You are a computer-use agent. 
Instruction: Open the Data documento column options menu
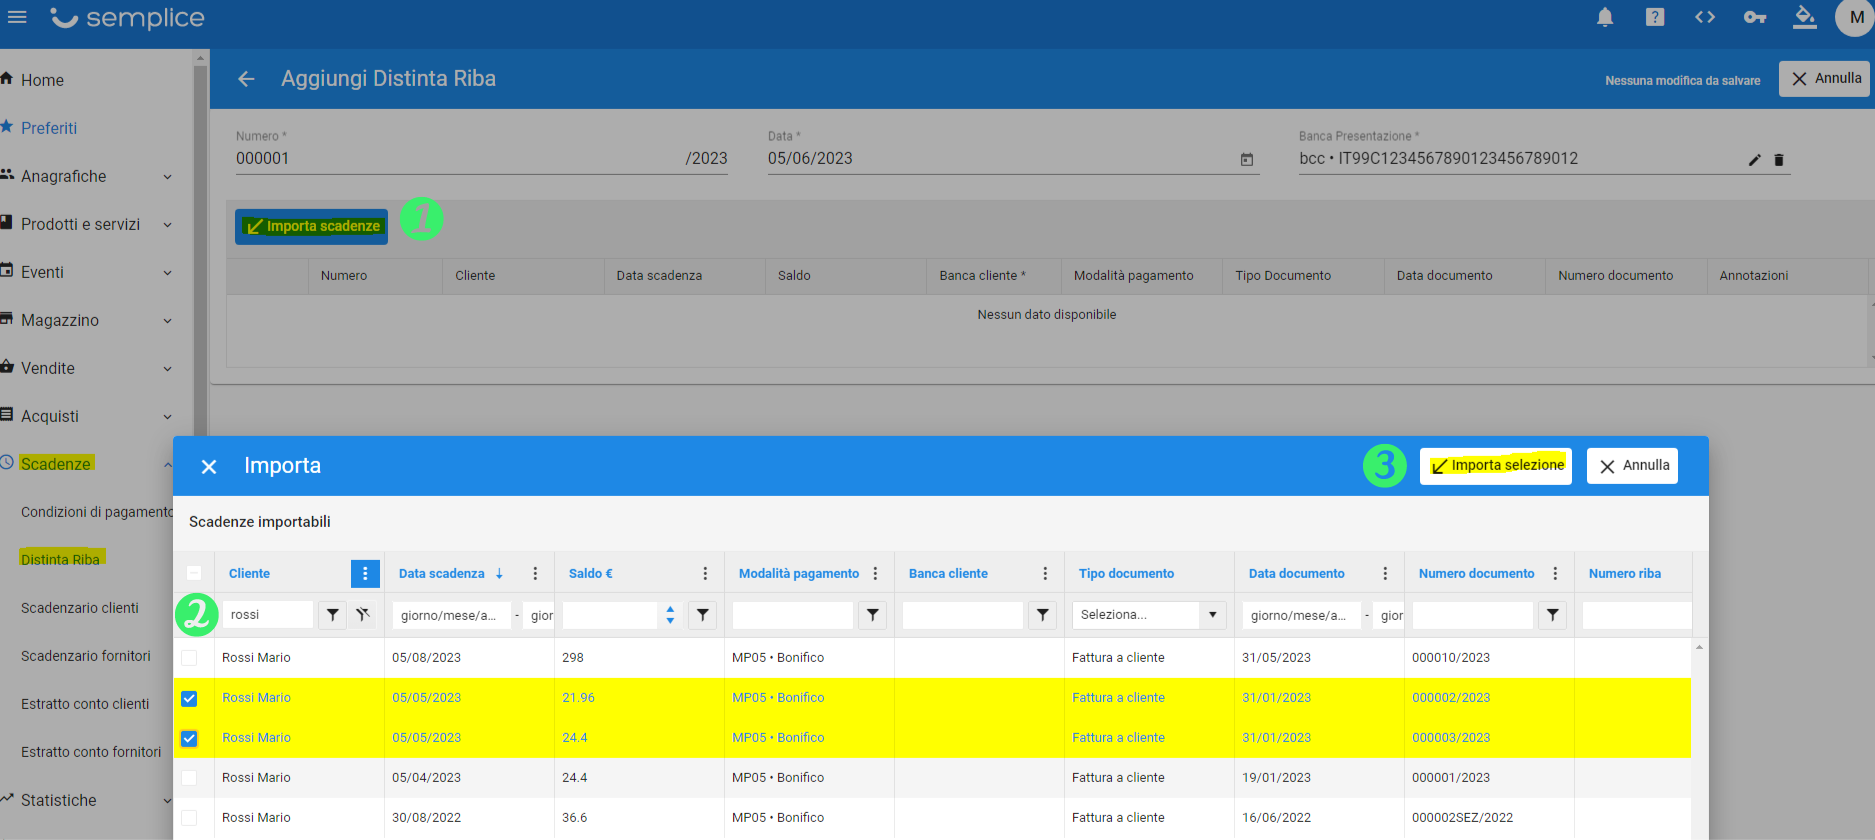(x=1385, y=574)
